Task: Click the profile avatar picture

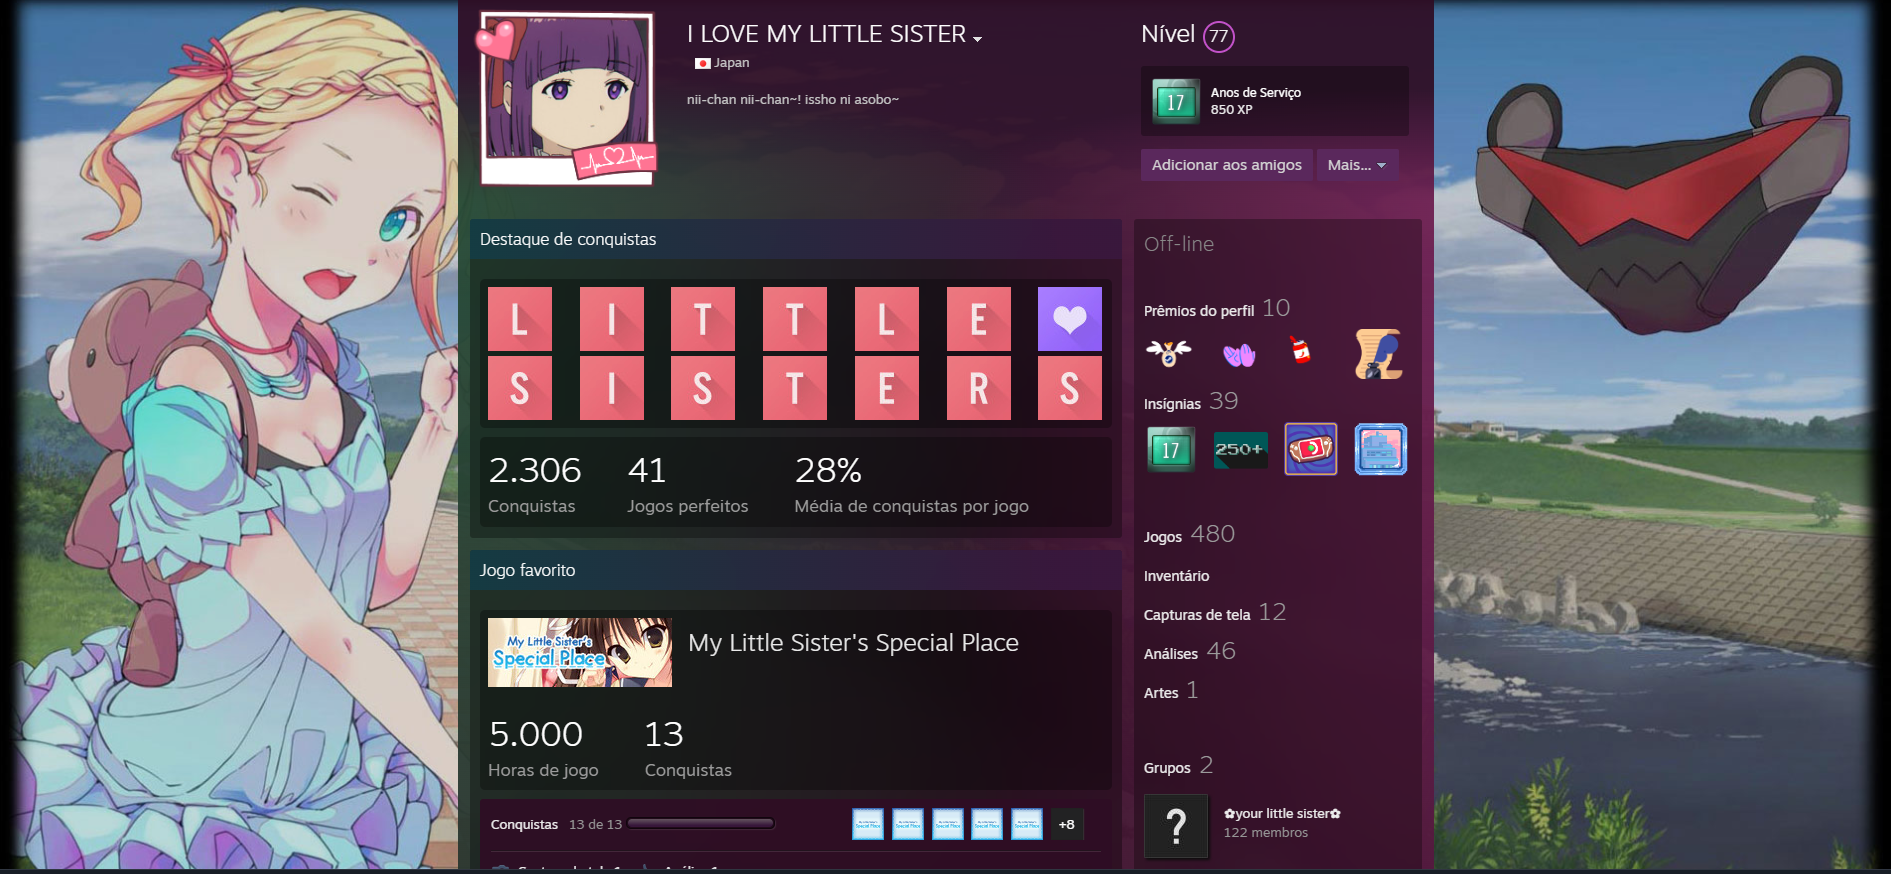Action: pyautogui.click(x=566, y=98)
